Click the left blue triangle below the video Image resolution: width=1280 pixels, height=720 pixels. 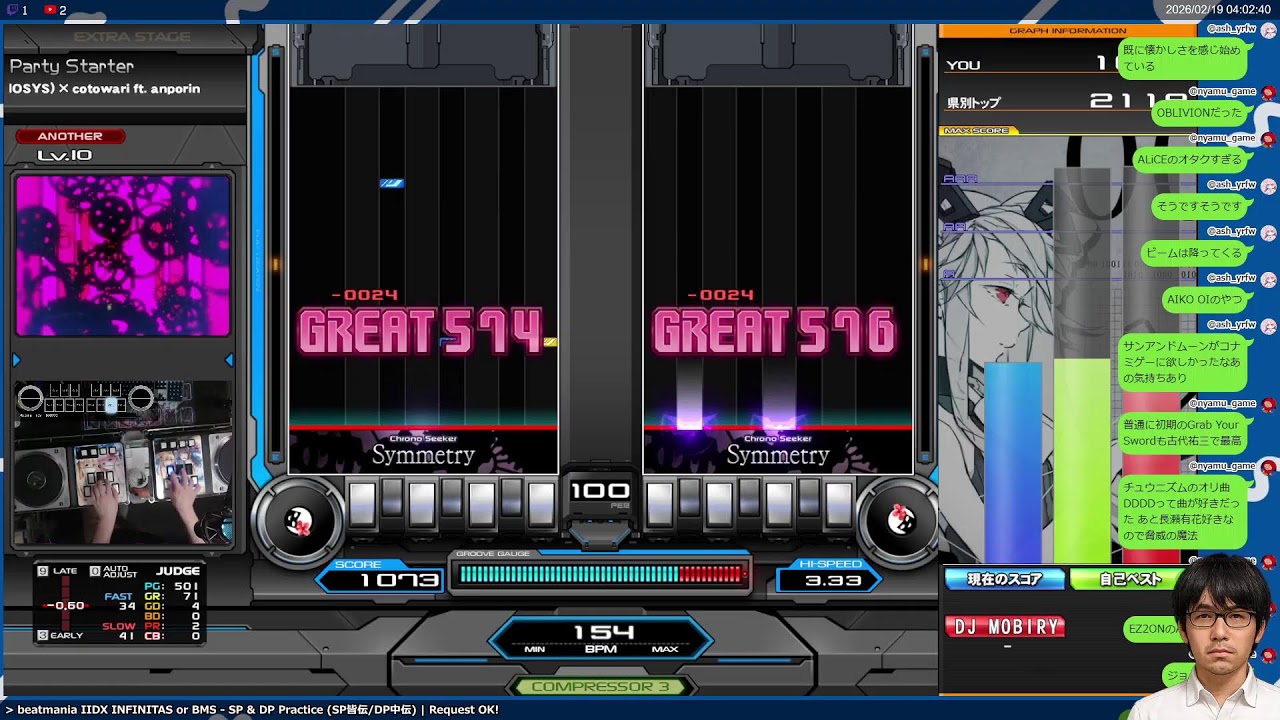pos(16,360)
